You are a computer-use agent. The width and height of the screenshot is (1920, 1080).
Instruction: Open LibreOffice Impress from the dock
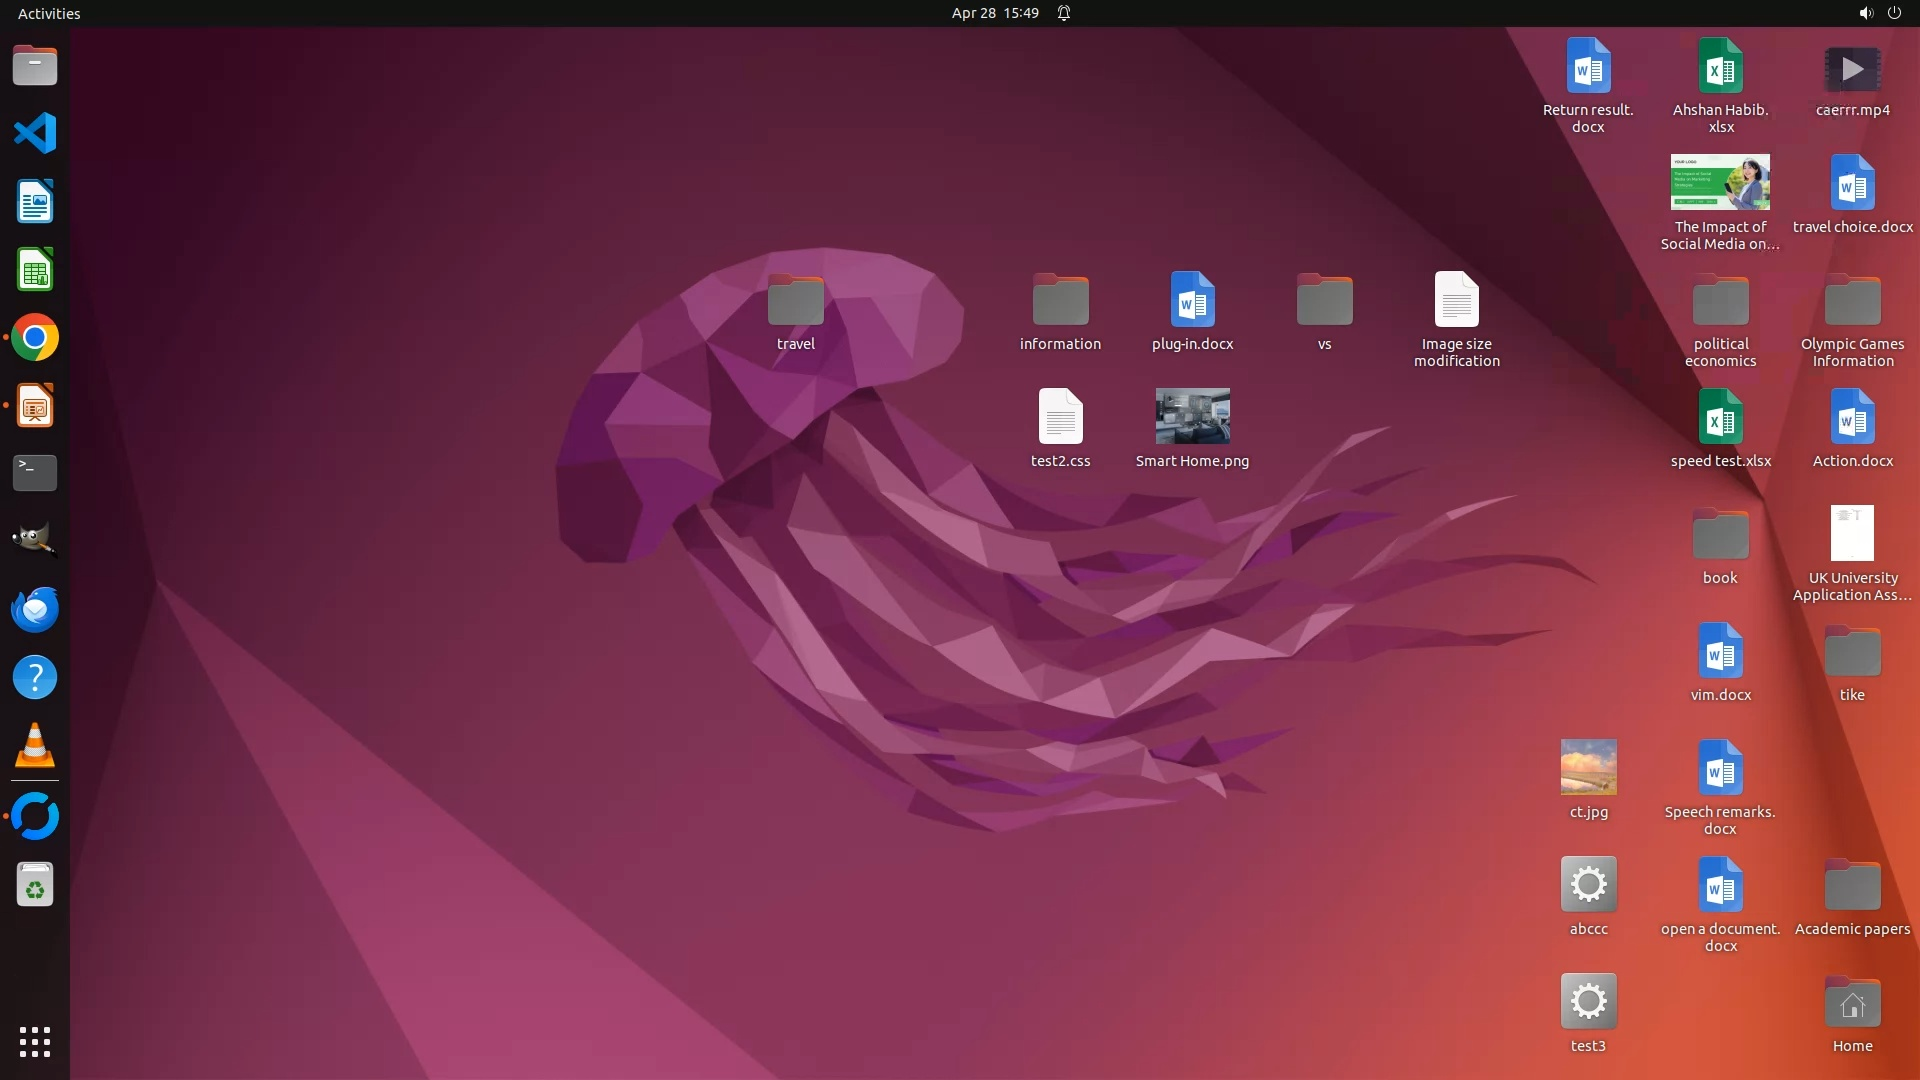pyautogui.click(x=35, y=406)
